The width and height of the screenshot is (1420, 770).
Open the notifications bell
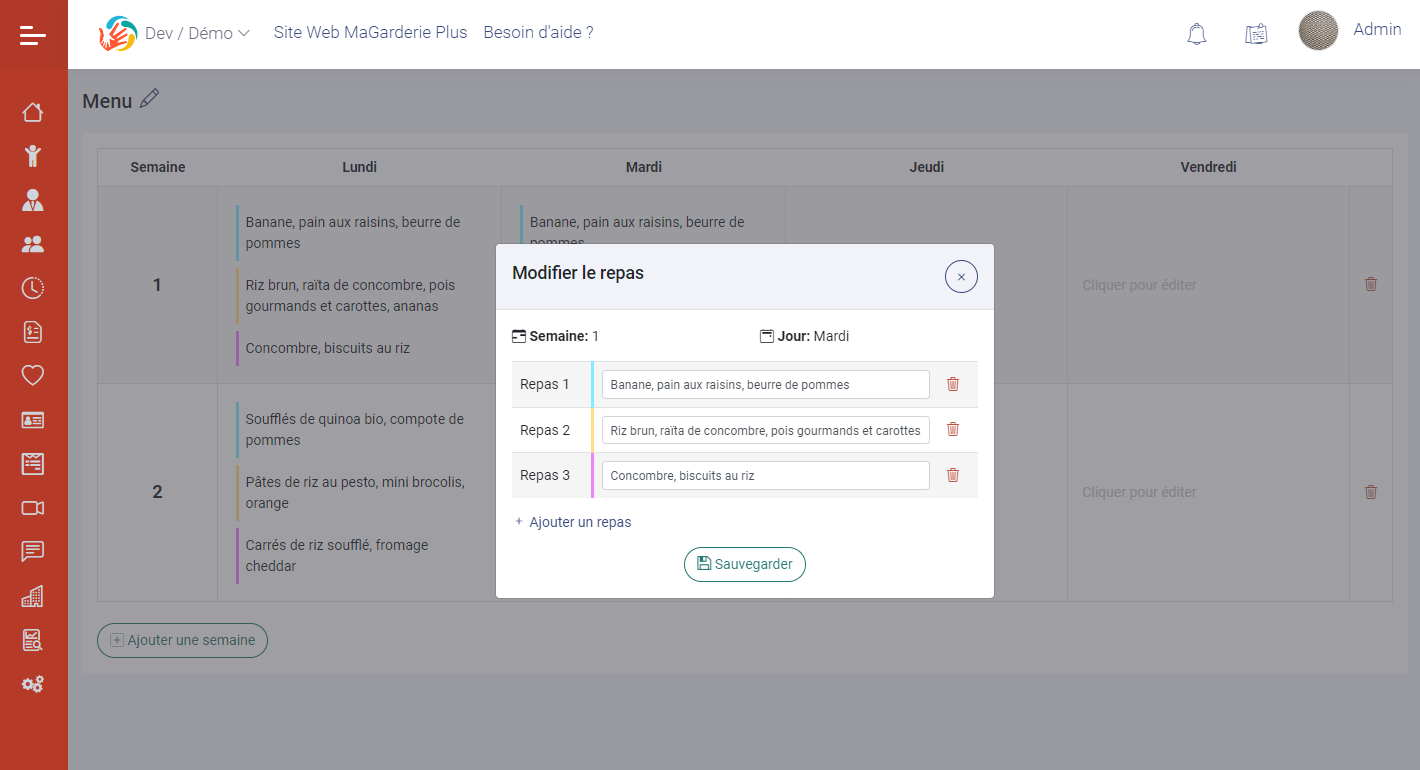pos(1196,34)
